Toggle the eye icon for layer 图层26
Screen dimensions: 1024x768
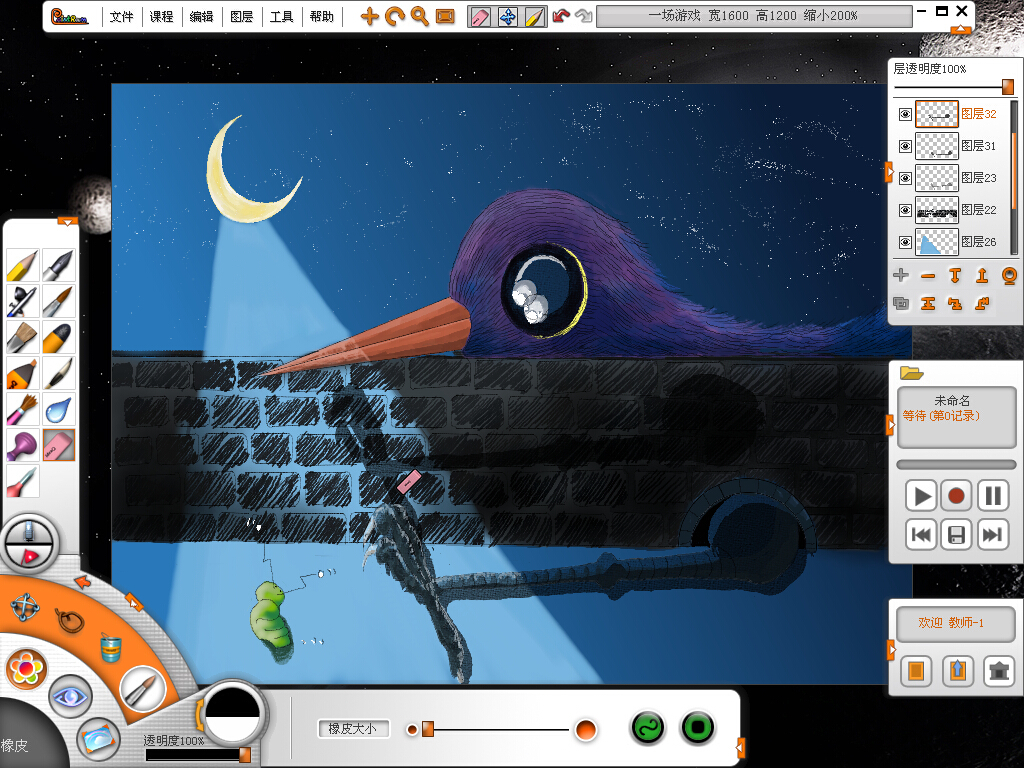(x=905, y=242)
